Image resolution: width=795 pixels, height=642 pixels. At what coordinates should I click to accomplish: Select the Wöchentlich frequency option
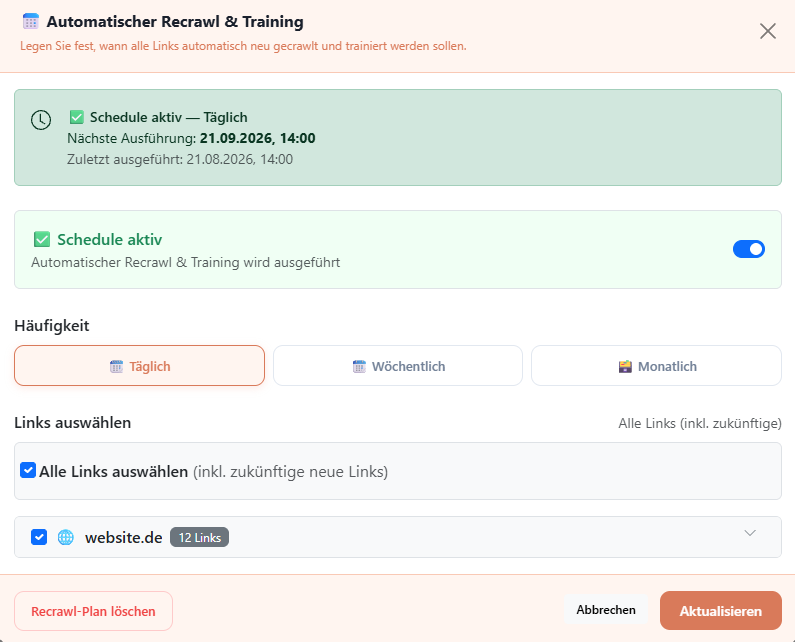pyautogui.click(x=398, y=366)
